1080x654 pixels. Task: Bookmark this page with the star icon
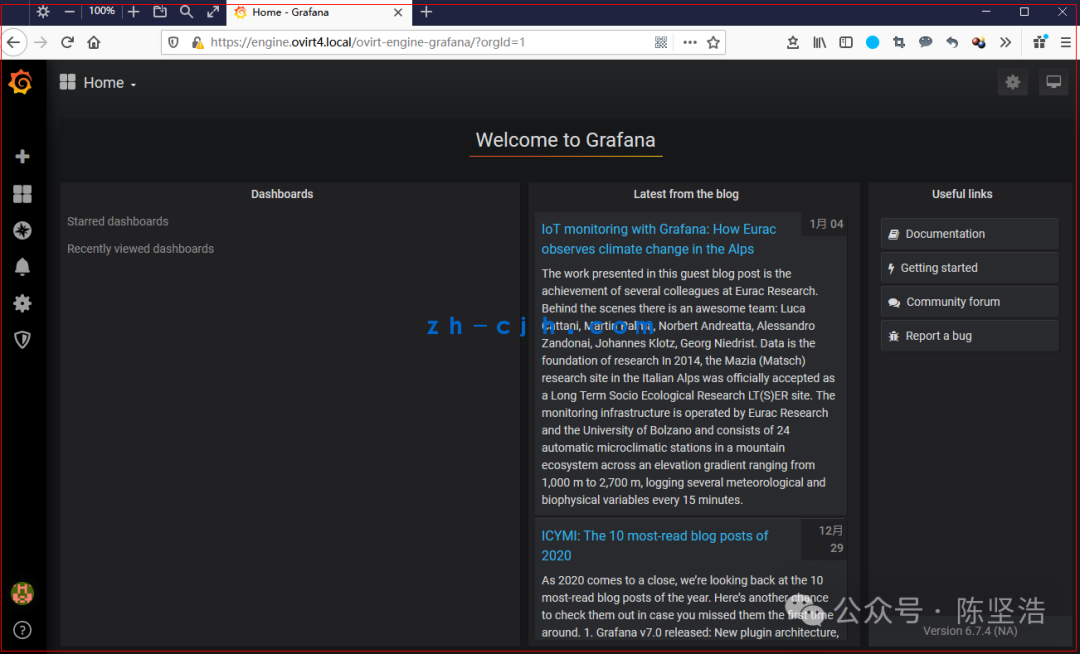coord(714,43)
